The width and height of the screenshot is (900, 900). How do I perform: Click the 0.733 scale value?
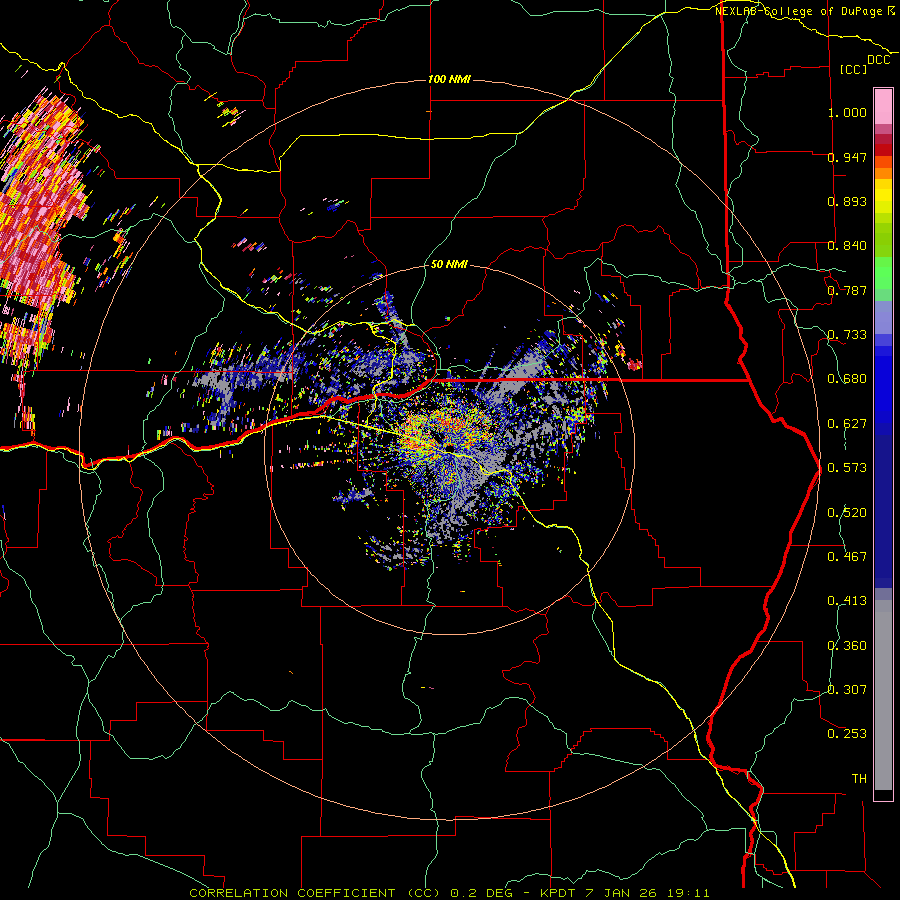(847, 335)
